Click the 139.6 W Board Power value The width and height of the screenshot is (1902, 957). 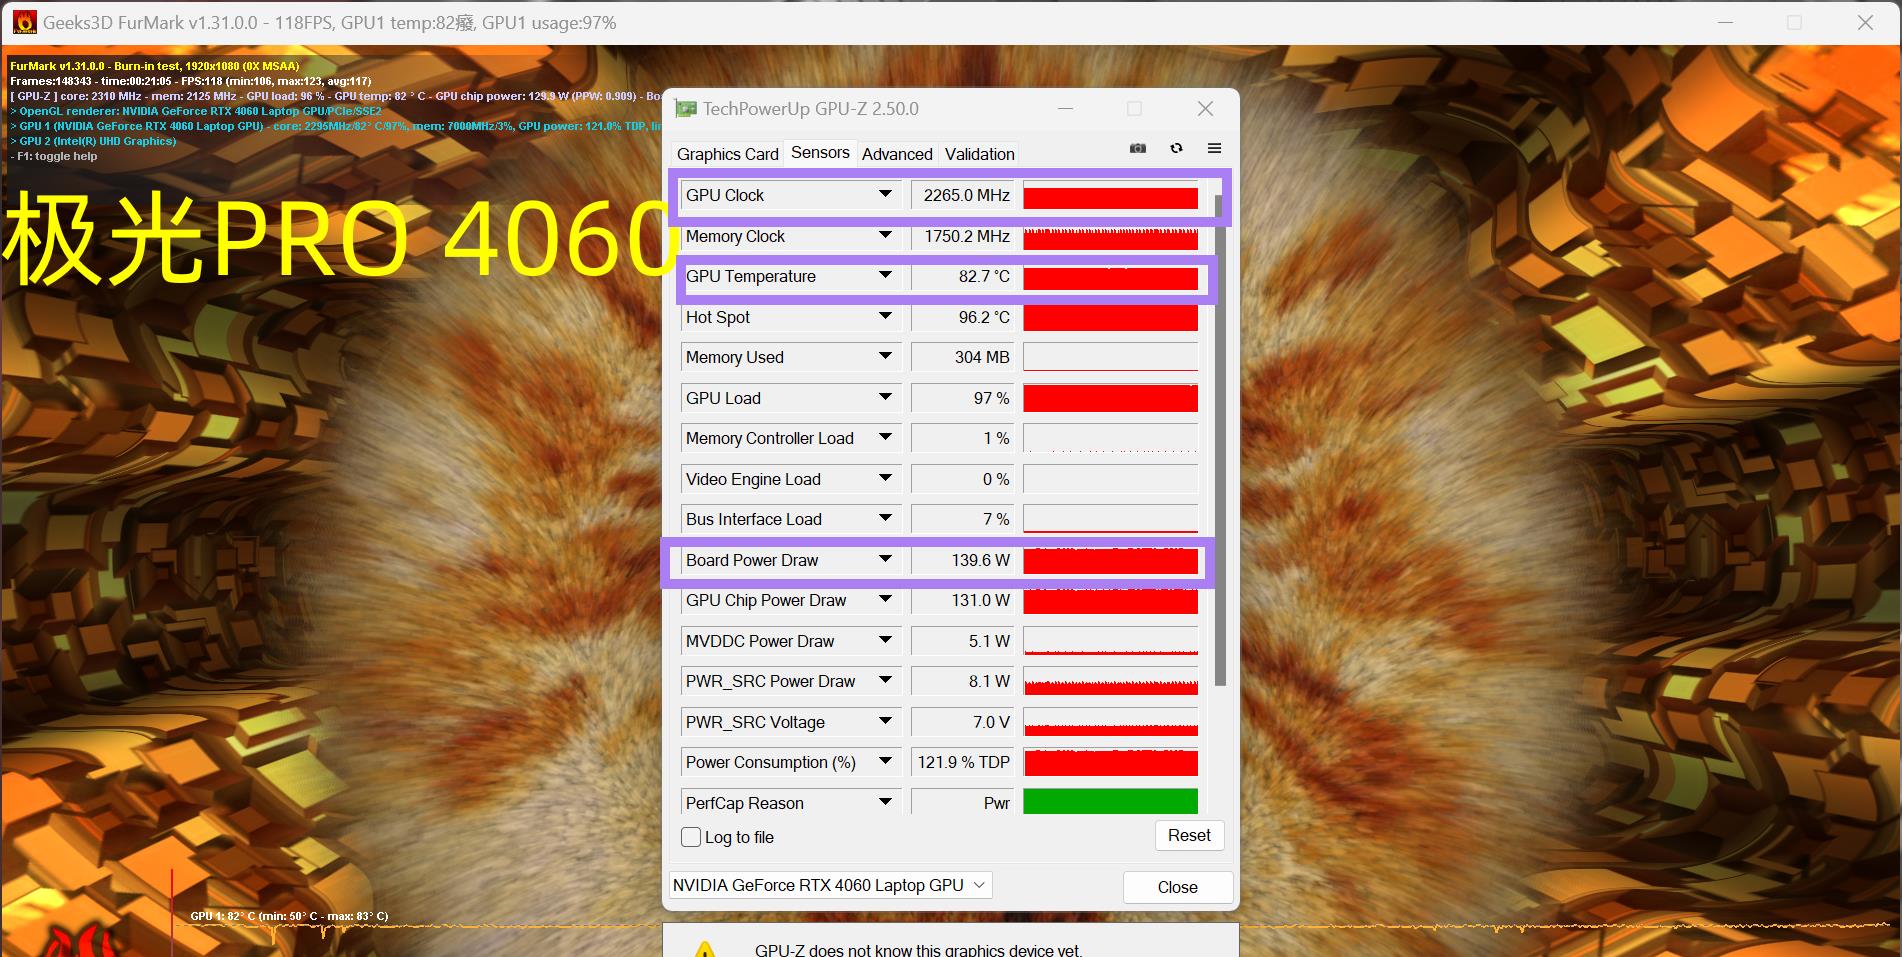coord(962,560)
